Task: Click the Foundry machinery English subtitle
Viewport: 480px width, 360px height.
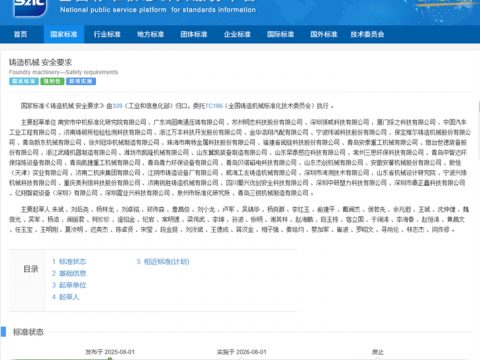Action: coord(63,72)
